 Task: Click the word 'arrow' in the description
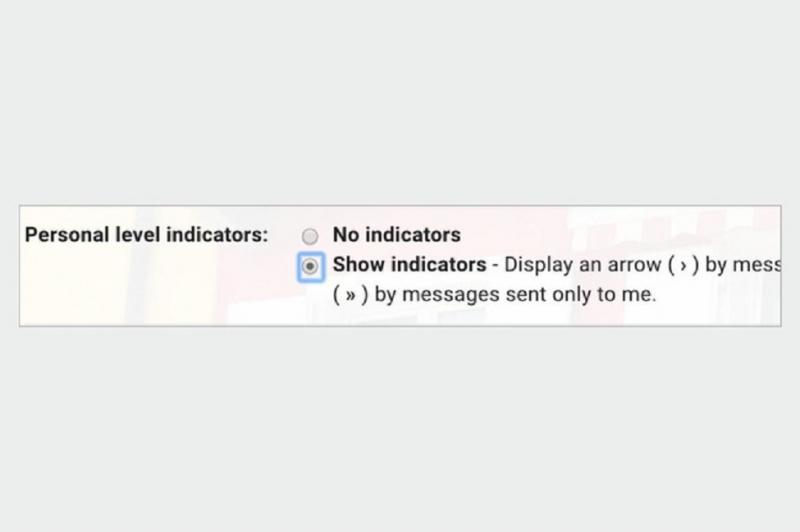pyautogui.click(x=634, y=265)
